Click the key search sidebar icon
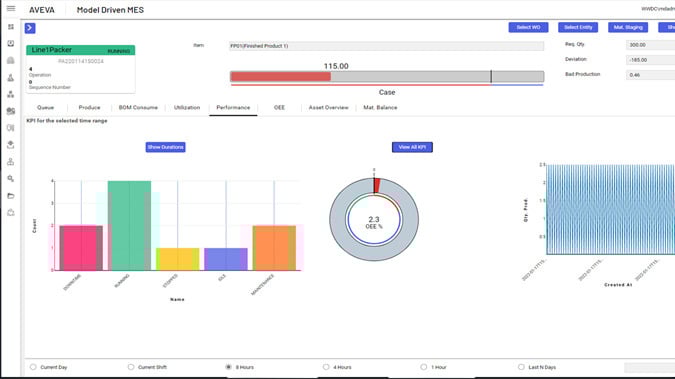The image size is (675, 379). pyautogui.click(x=11, y=178)
